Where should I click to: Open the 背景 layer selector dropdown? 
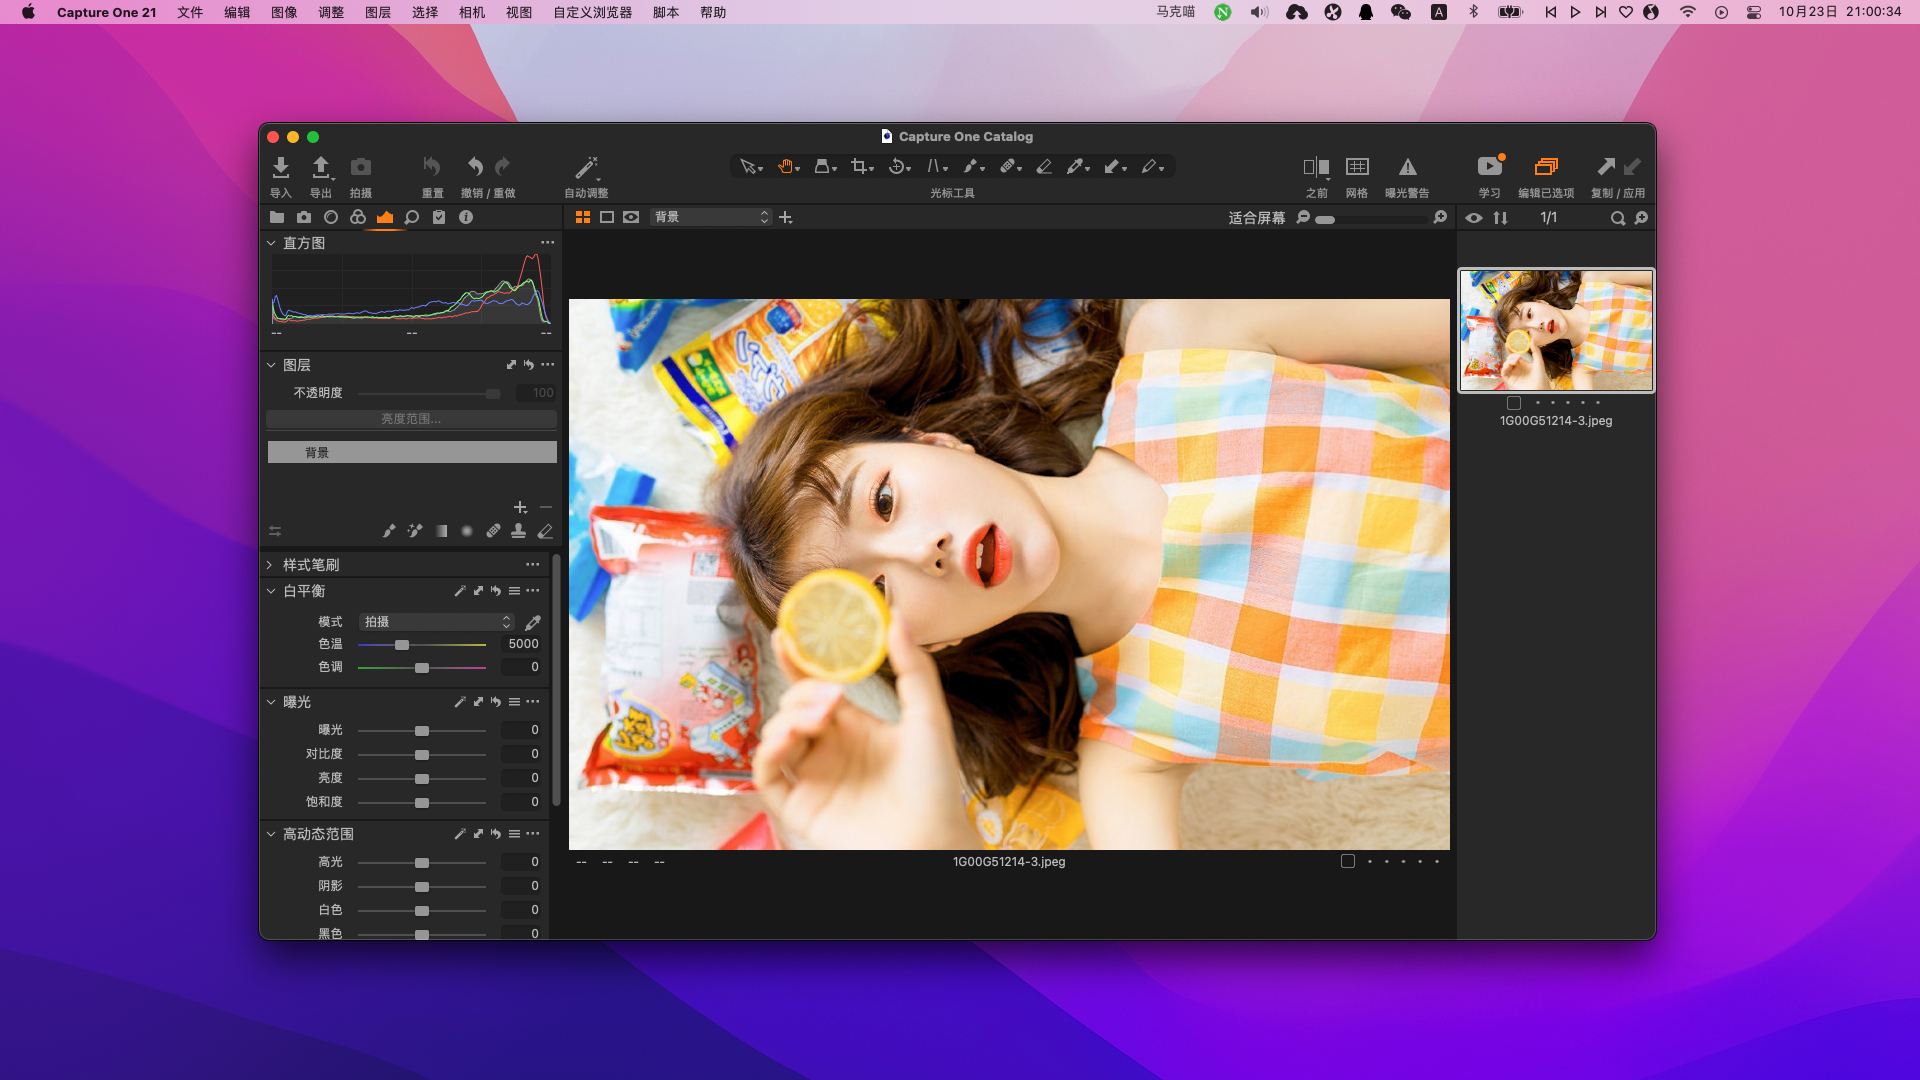710,216
